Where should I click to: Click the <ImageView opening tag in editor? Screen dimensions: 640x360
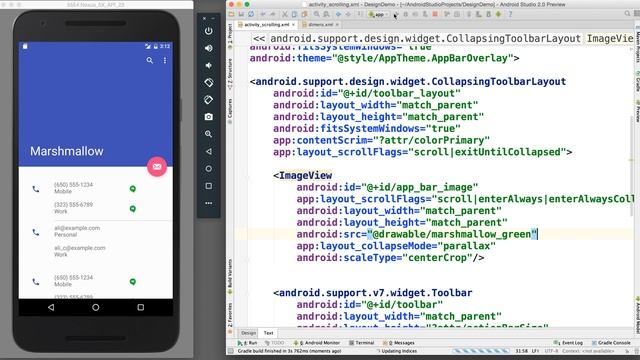302,176
